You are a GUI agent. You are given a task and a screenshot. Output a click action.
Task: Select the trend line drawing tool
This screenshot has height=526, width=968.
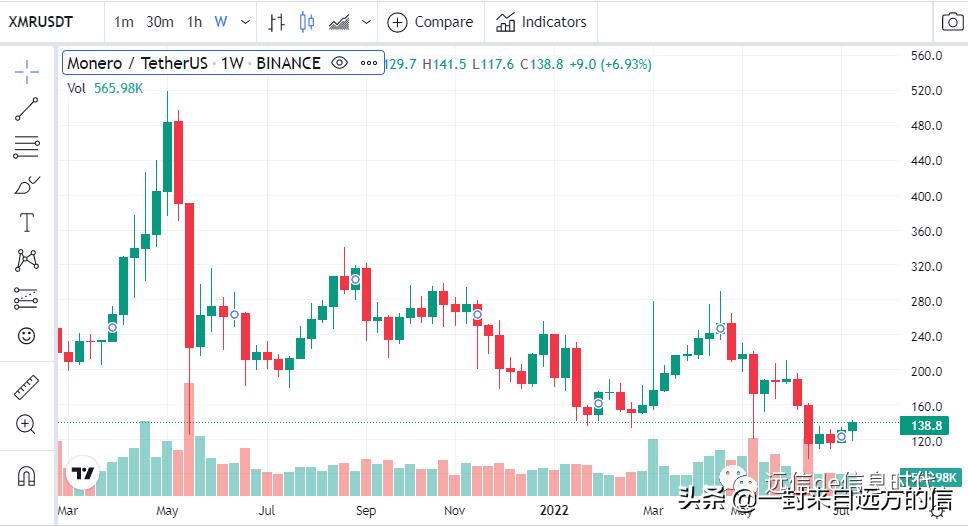click(x=27, y=110)
